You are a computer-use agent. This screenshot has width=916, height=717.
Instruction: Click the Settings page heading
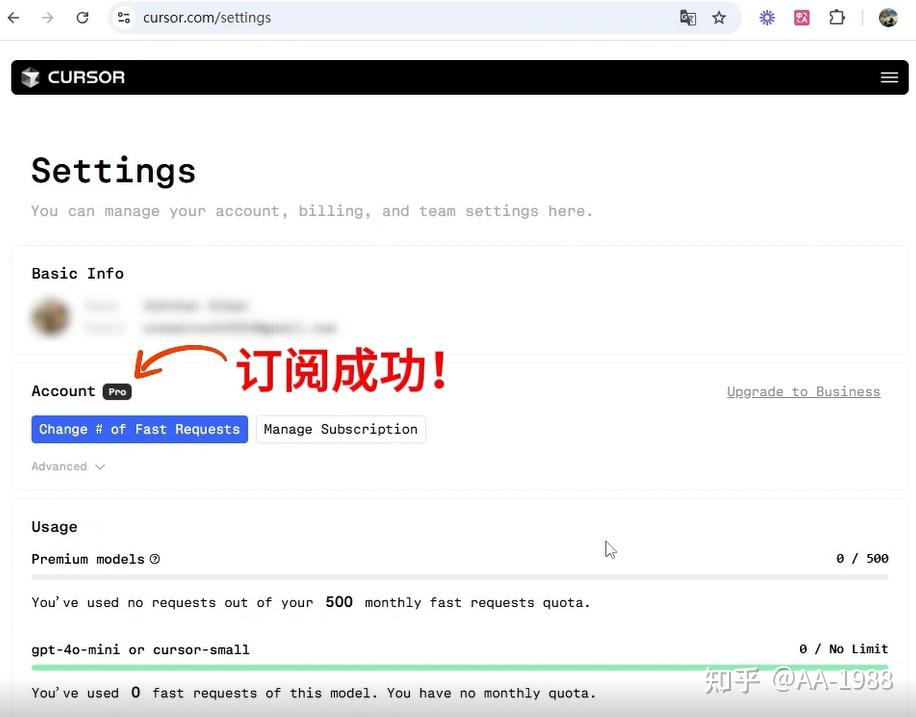[x=113, y=170]
